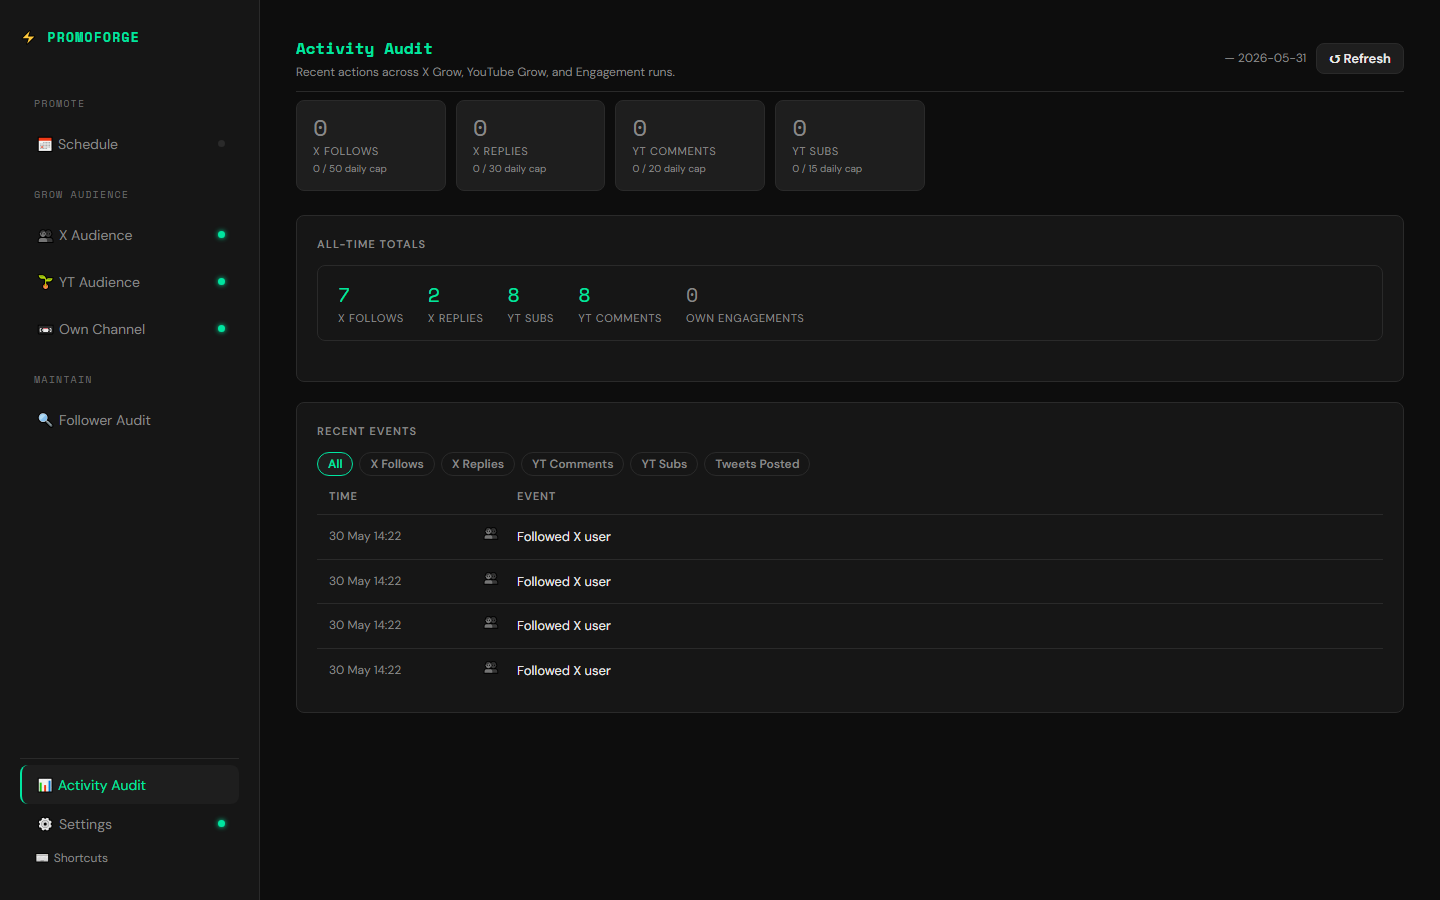1440x900 pixels.
Task: Click the X Follows daily cap card
Action: (x=371, y=145)
